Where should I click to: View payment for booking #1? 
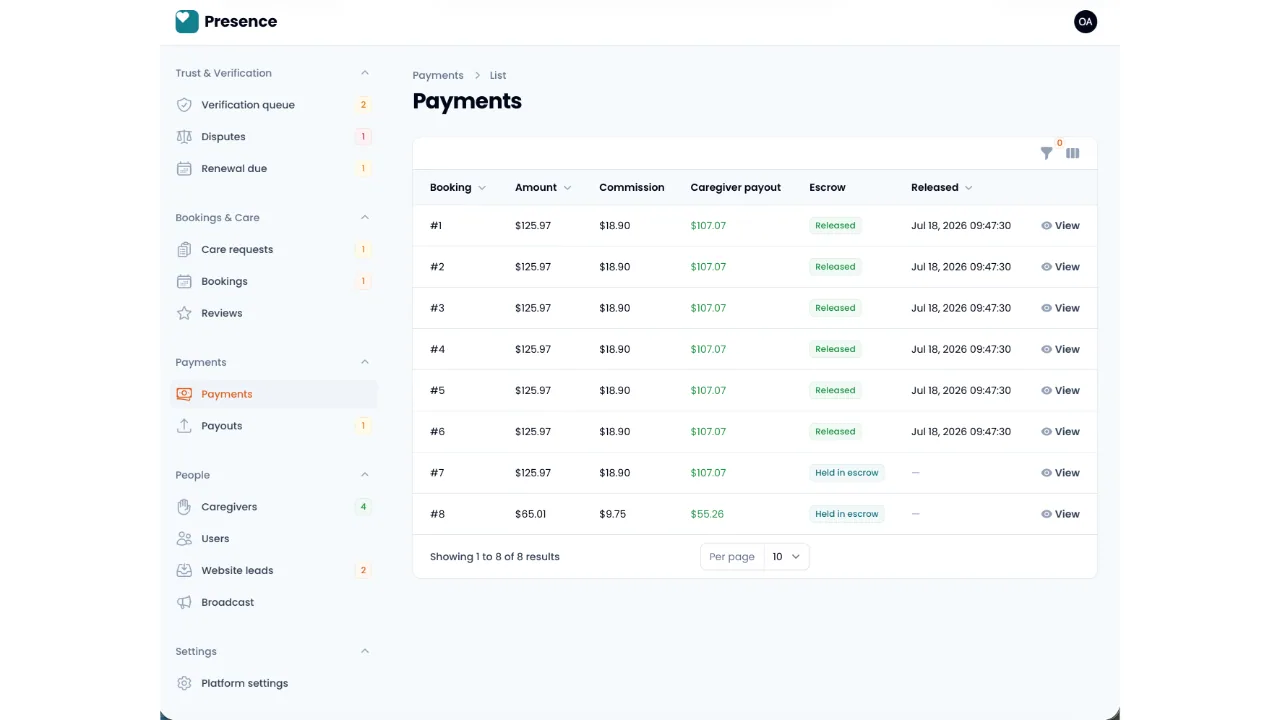click(1060, 226)
